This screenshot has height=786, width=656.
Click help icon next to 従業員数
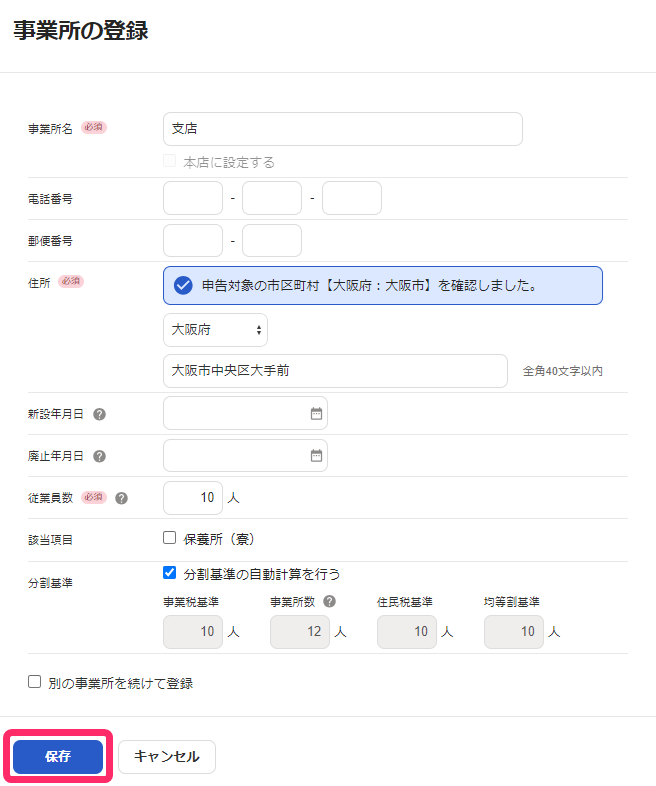121,498
